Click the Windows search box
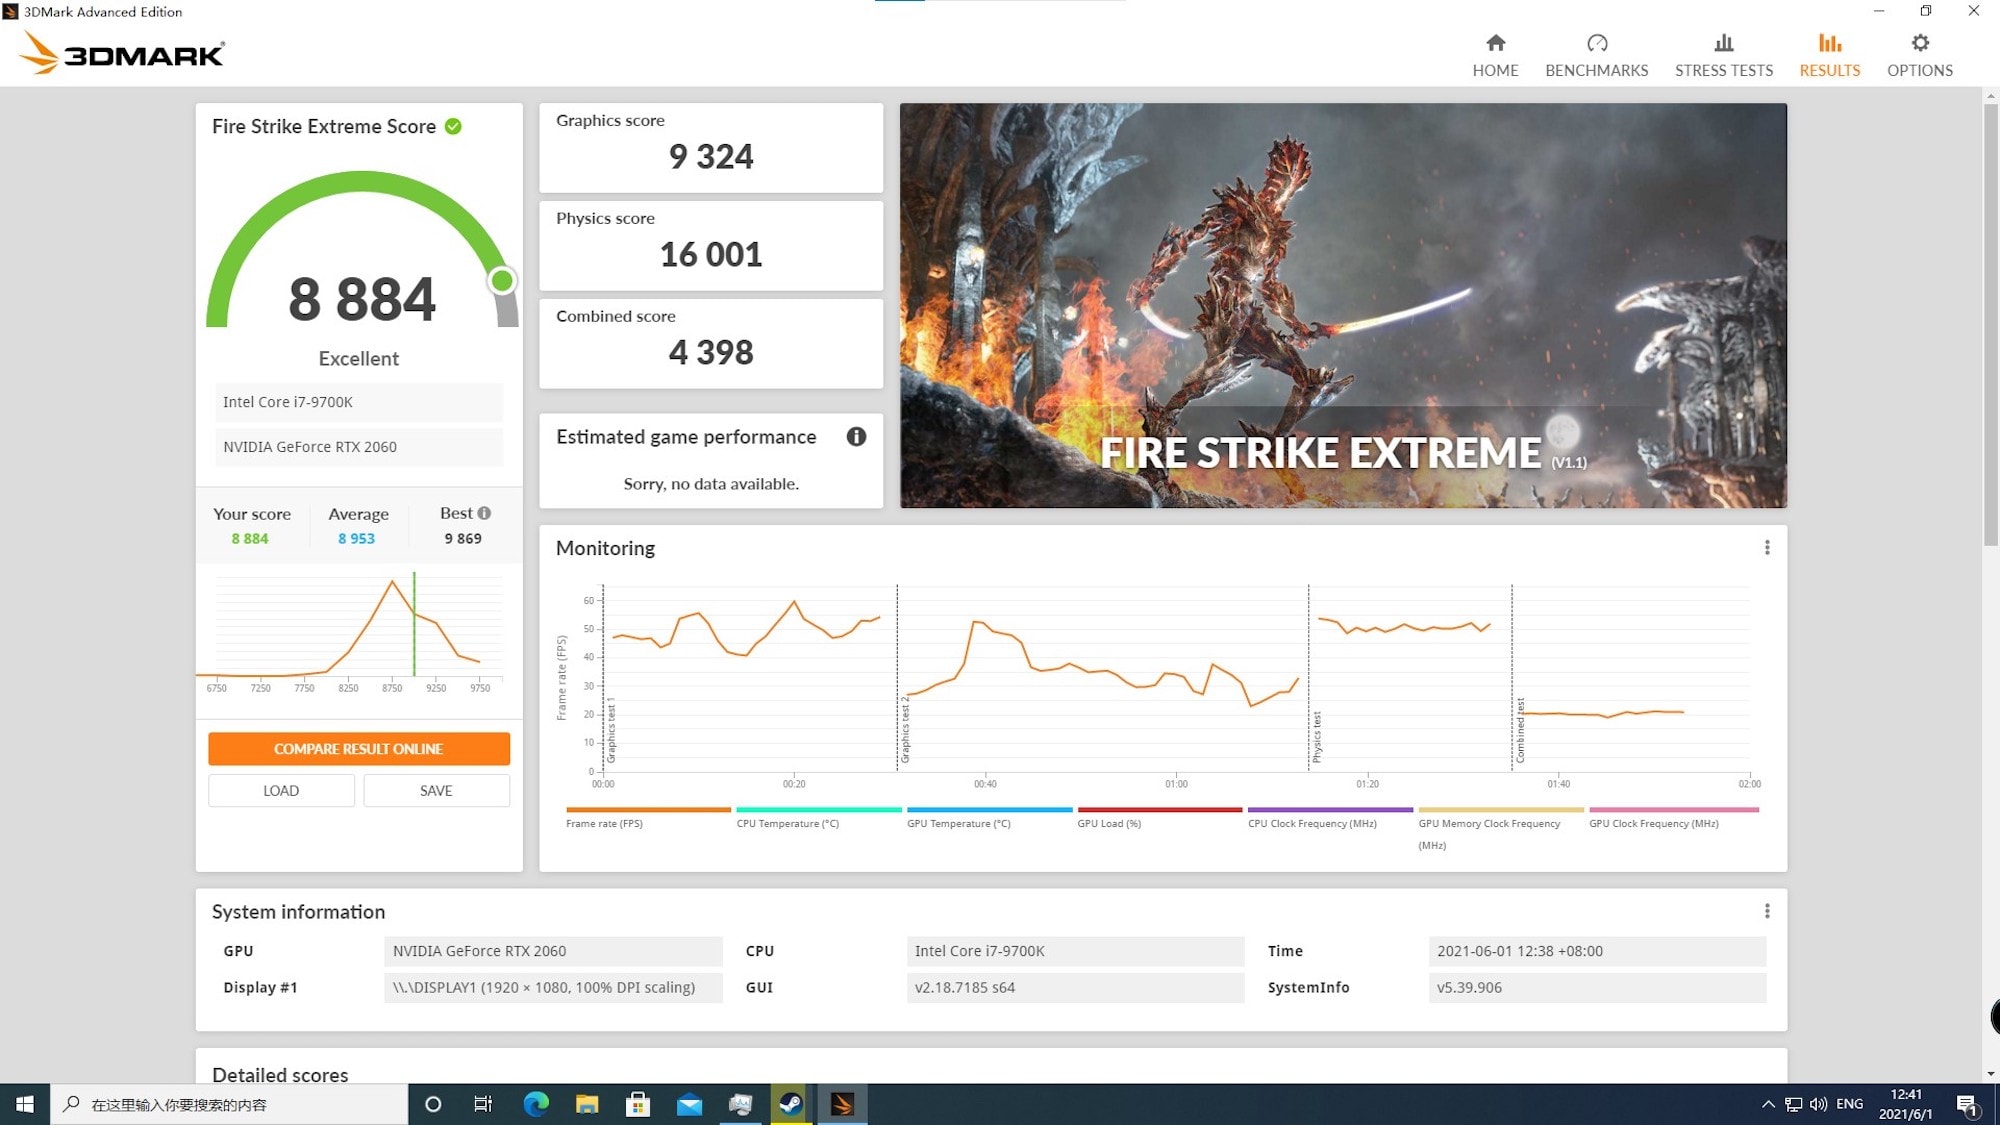This screenshot has width=2000, height=1125. (x=229, y=1104)
